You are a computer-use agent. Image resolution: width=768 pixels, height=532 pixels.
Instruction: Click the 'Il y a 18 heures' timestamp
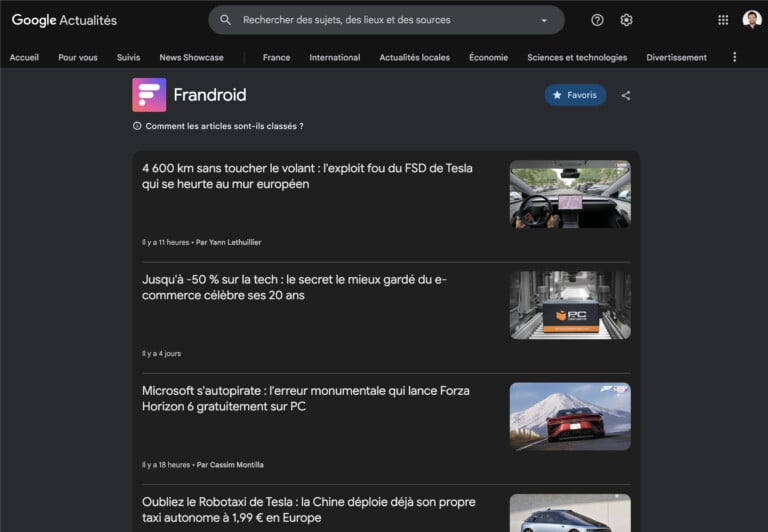tap(166, 464)
